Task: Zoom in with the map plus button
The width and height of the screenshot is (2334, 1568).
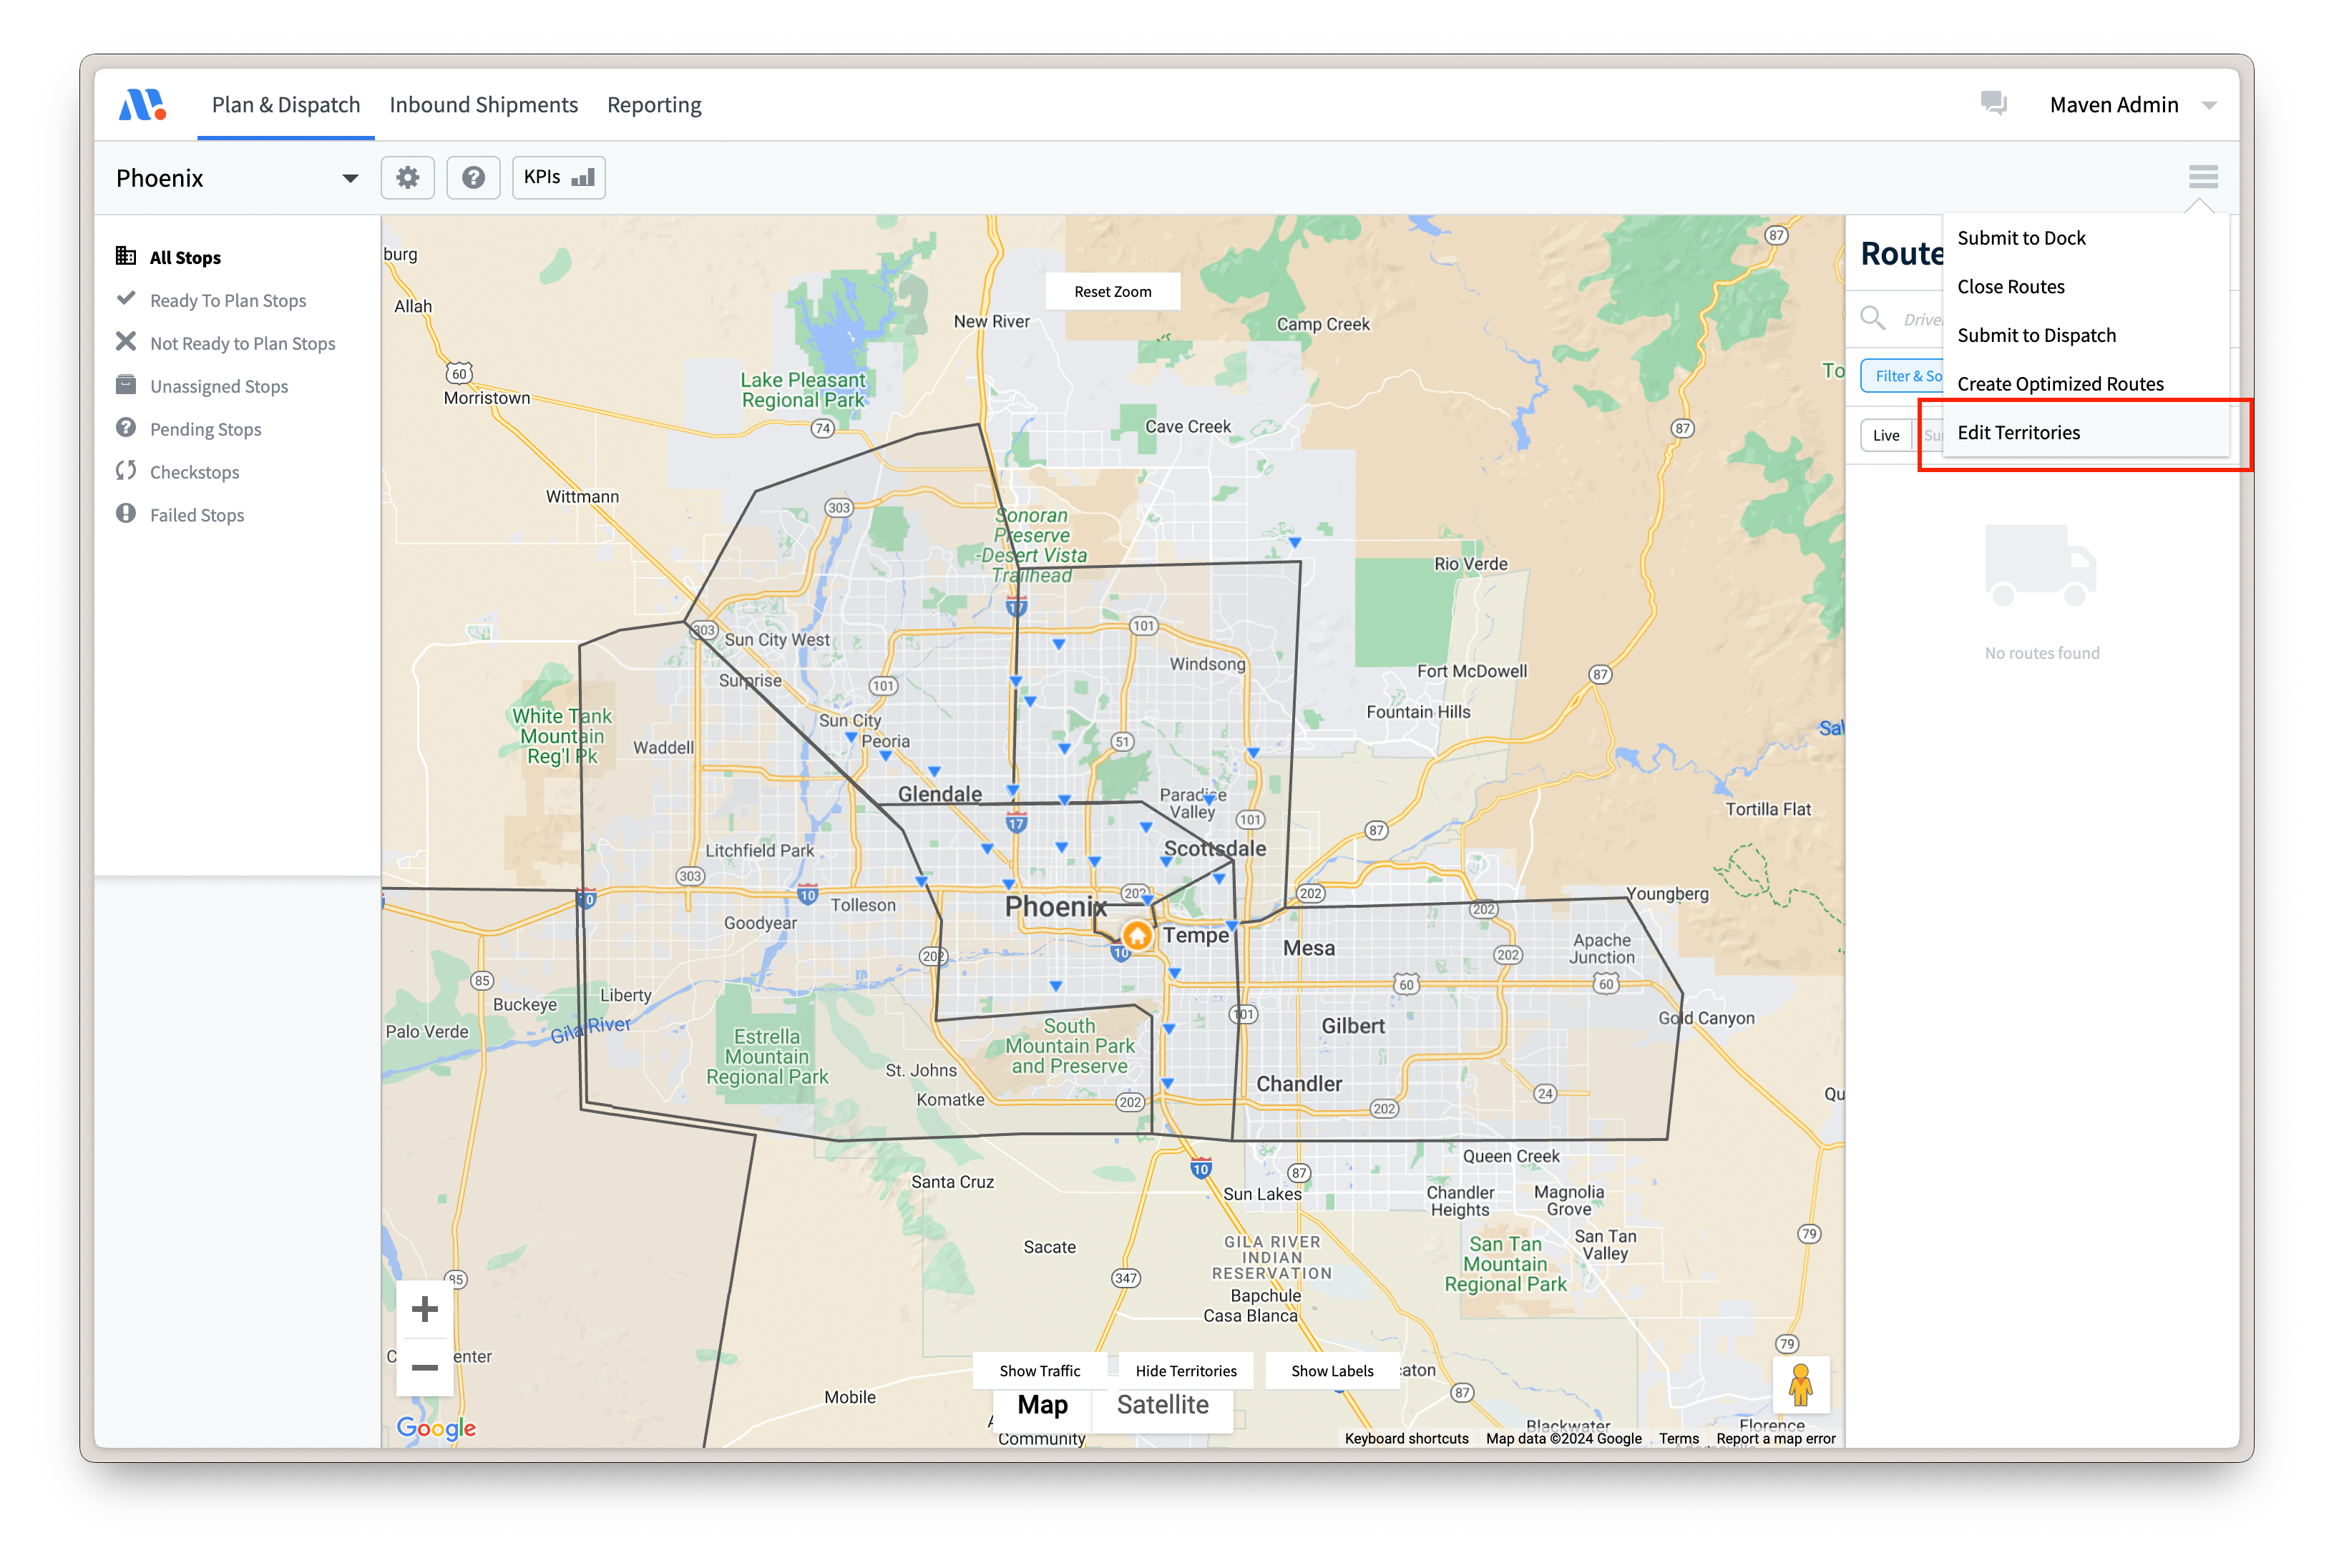Action: coord(425,1309)
